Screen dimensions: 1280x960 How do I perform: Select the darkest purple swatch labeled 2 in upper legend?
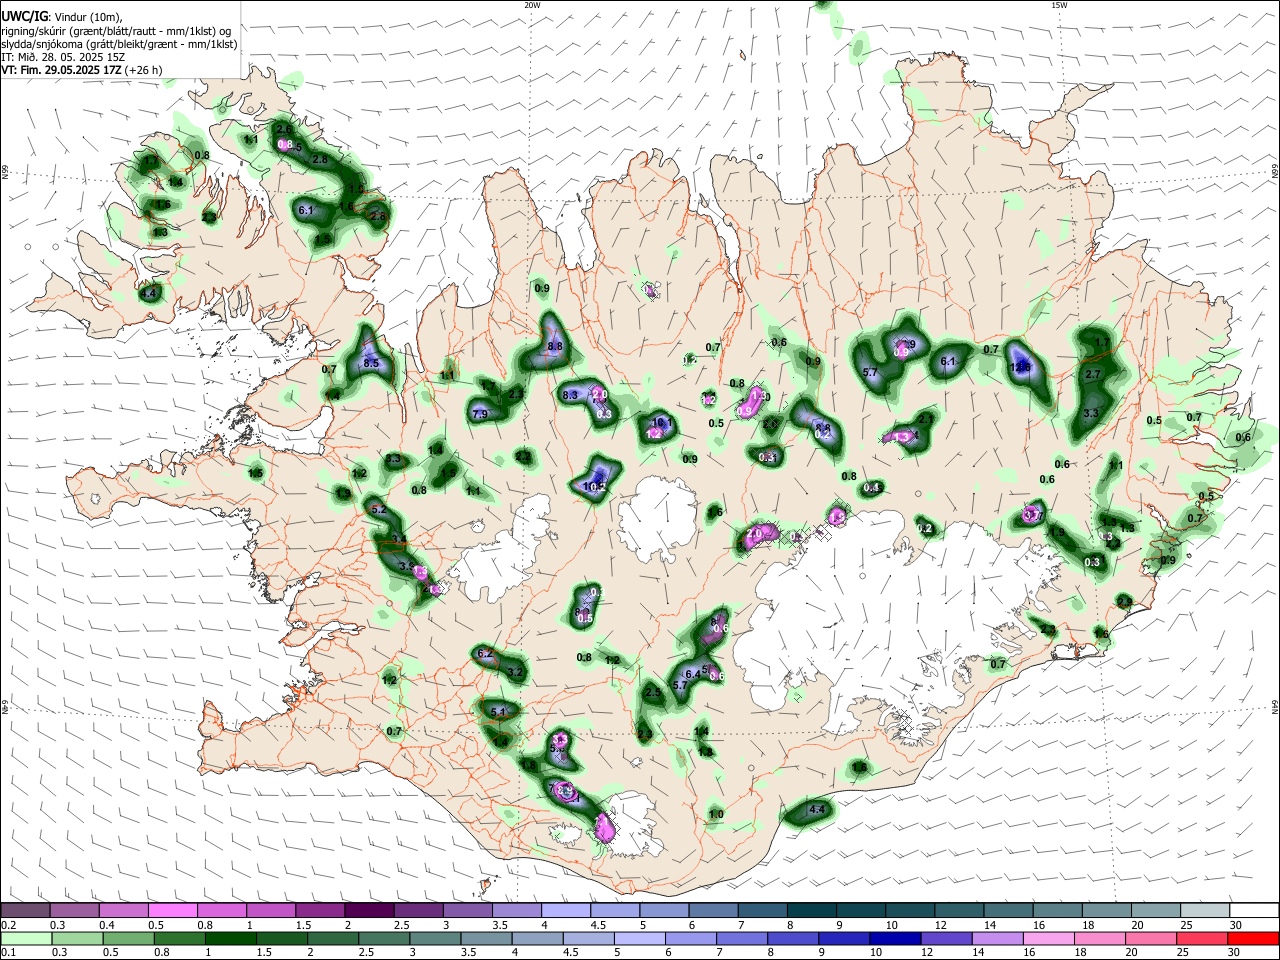point(369,910)
